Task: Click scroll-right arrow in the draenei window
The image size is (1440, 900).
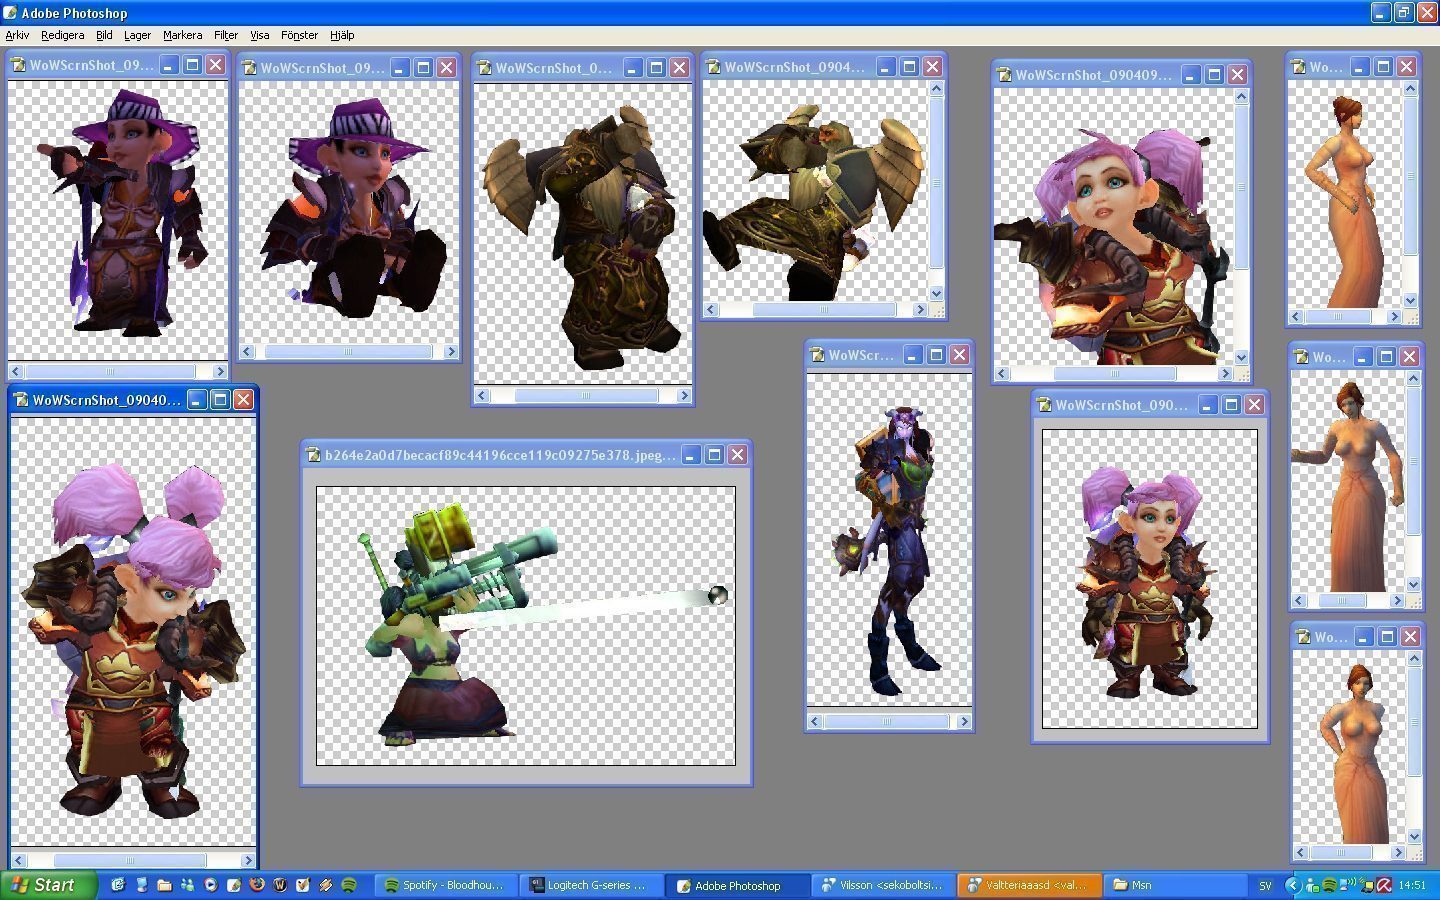Action: 964,721
